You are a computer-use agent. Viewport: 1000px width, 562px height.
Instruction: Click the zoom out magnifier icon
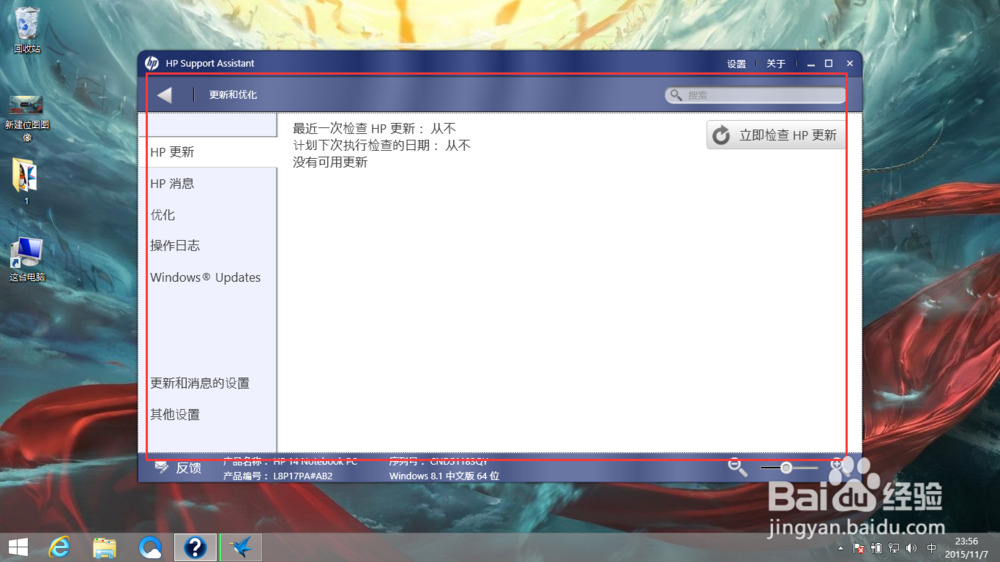pos(737,467)
